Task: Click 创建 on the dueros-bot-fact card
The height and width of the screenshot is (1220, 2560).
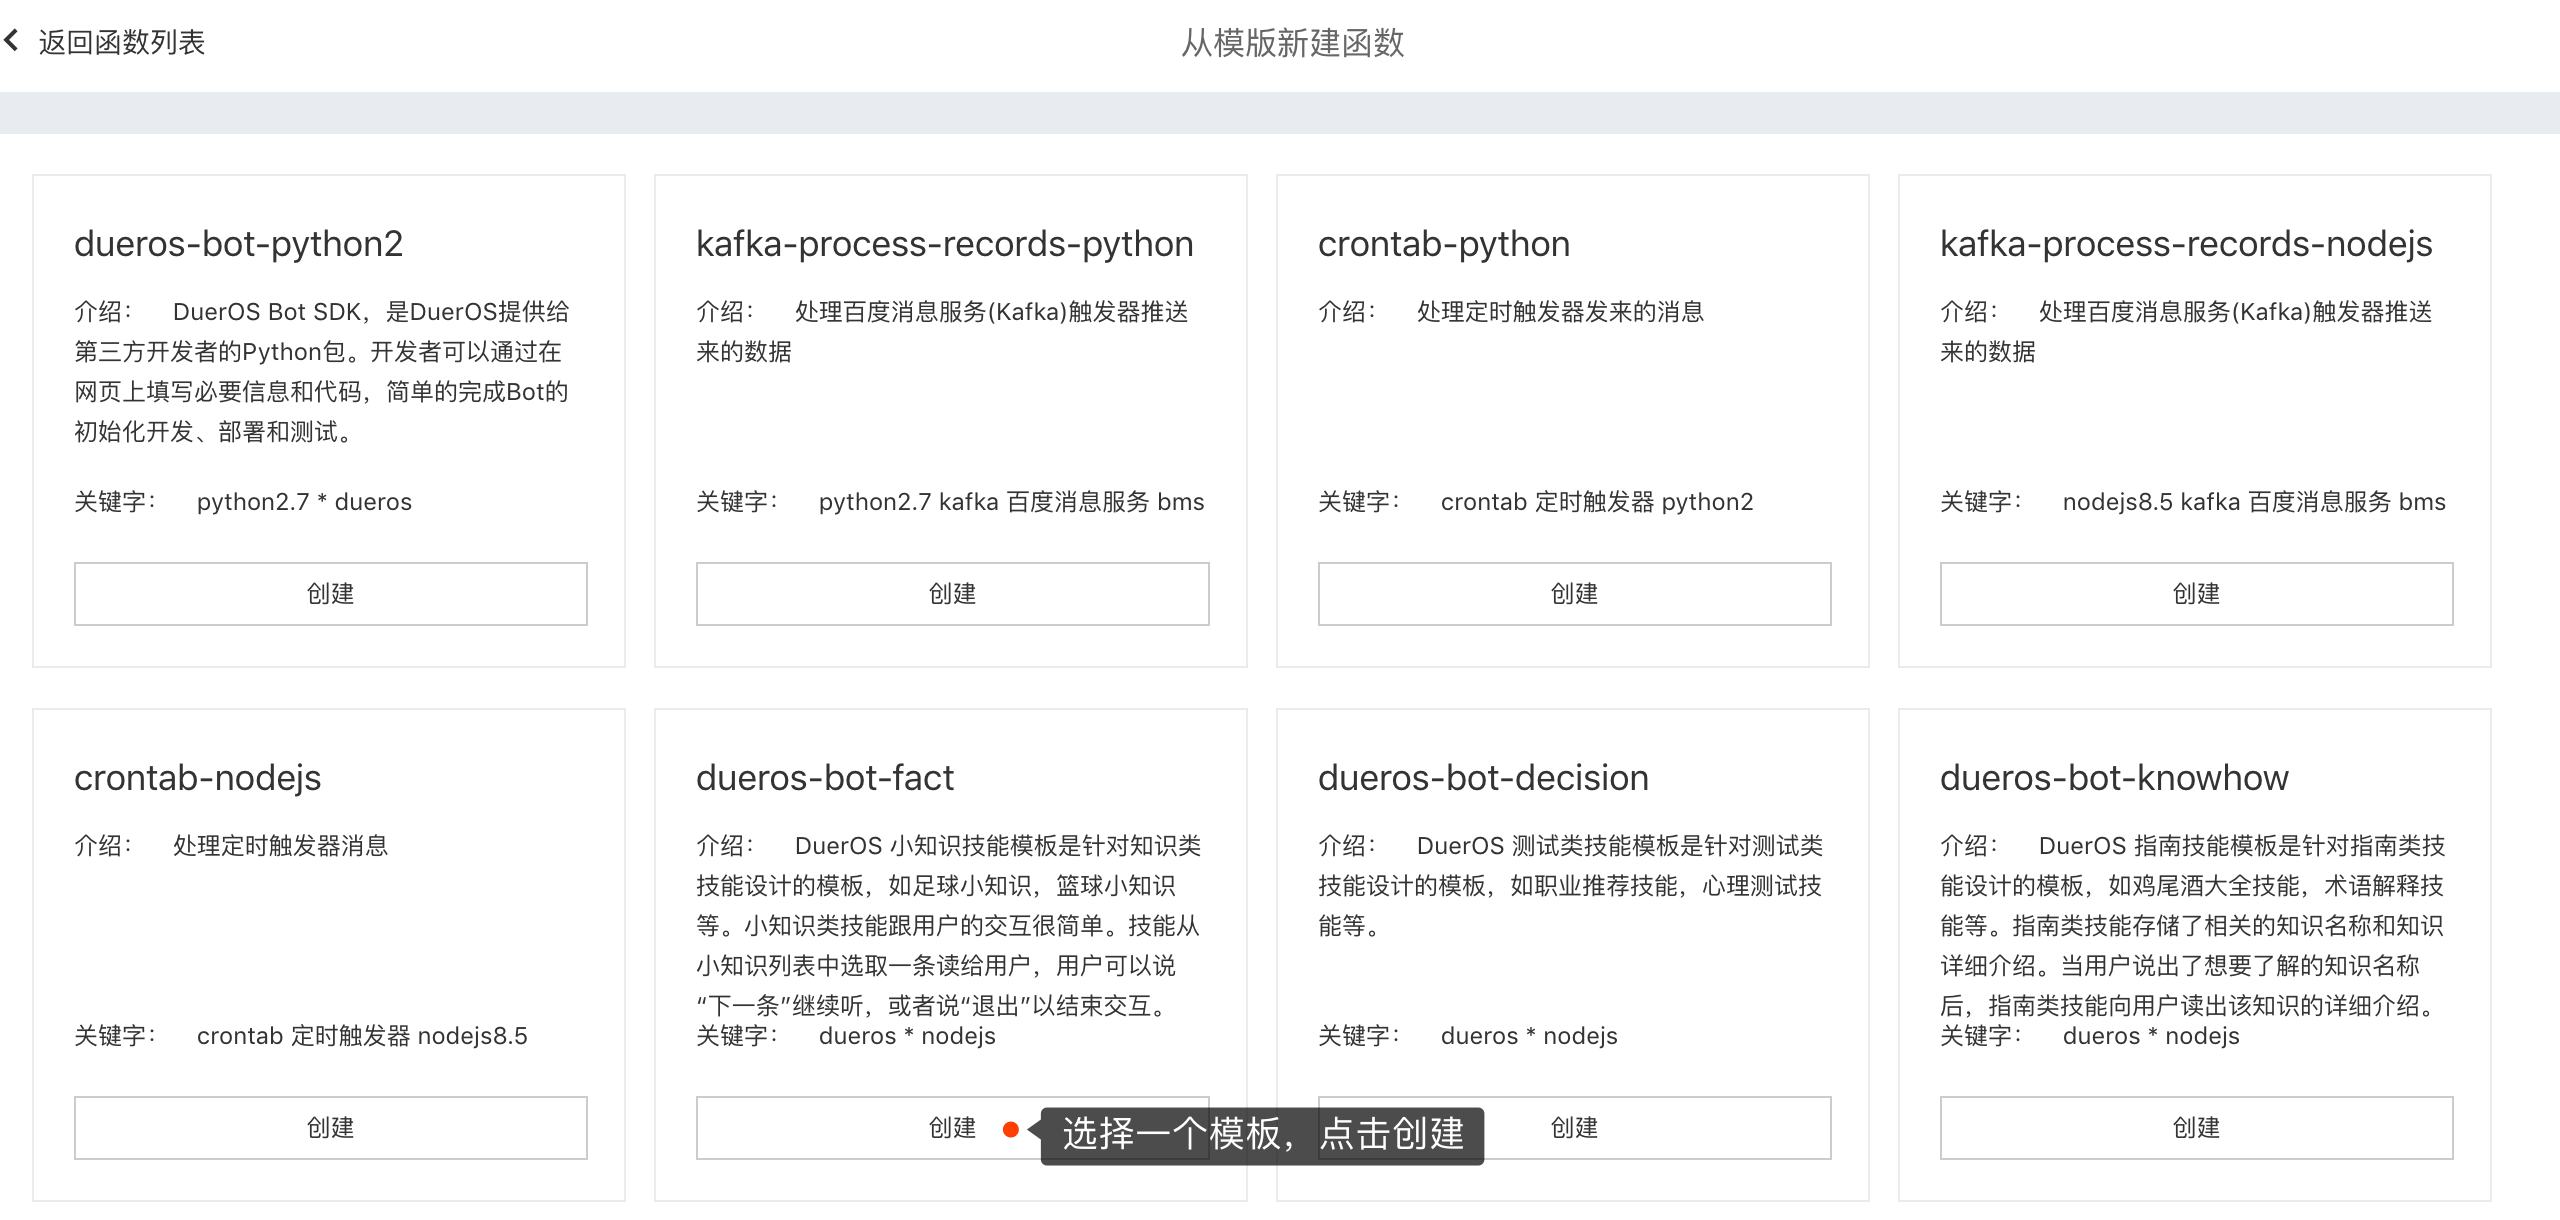Action: pos(953,1128)
